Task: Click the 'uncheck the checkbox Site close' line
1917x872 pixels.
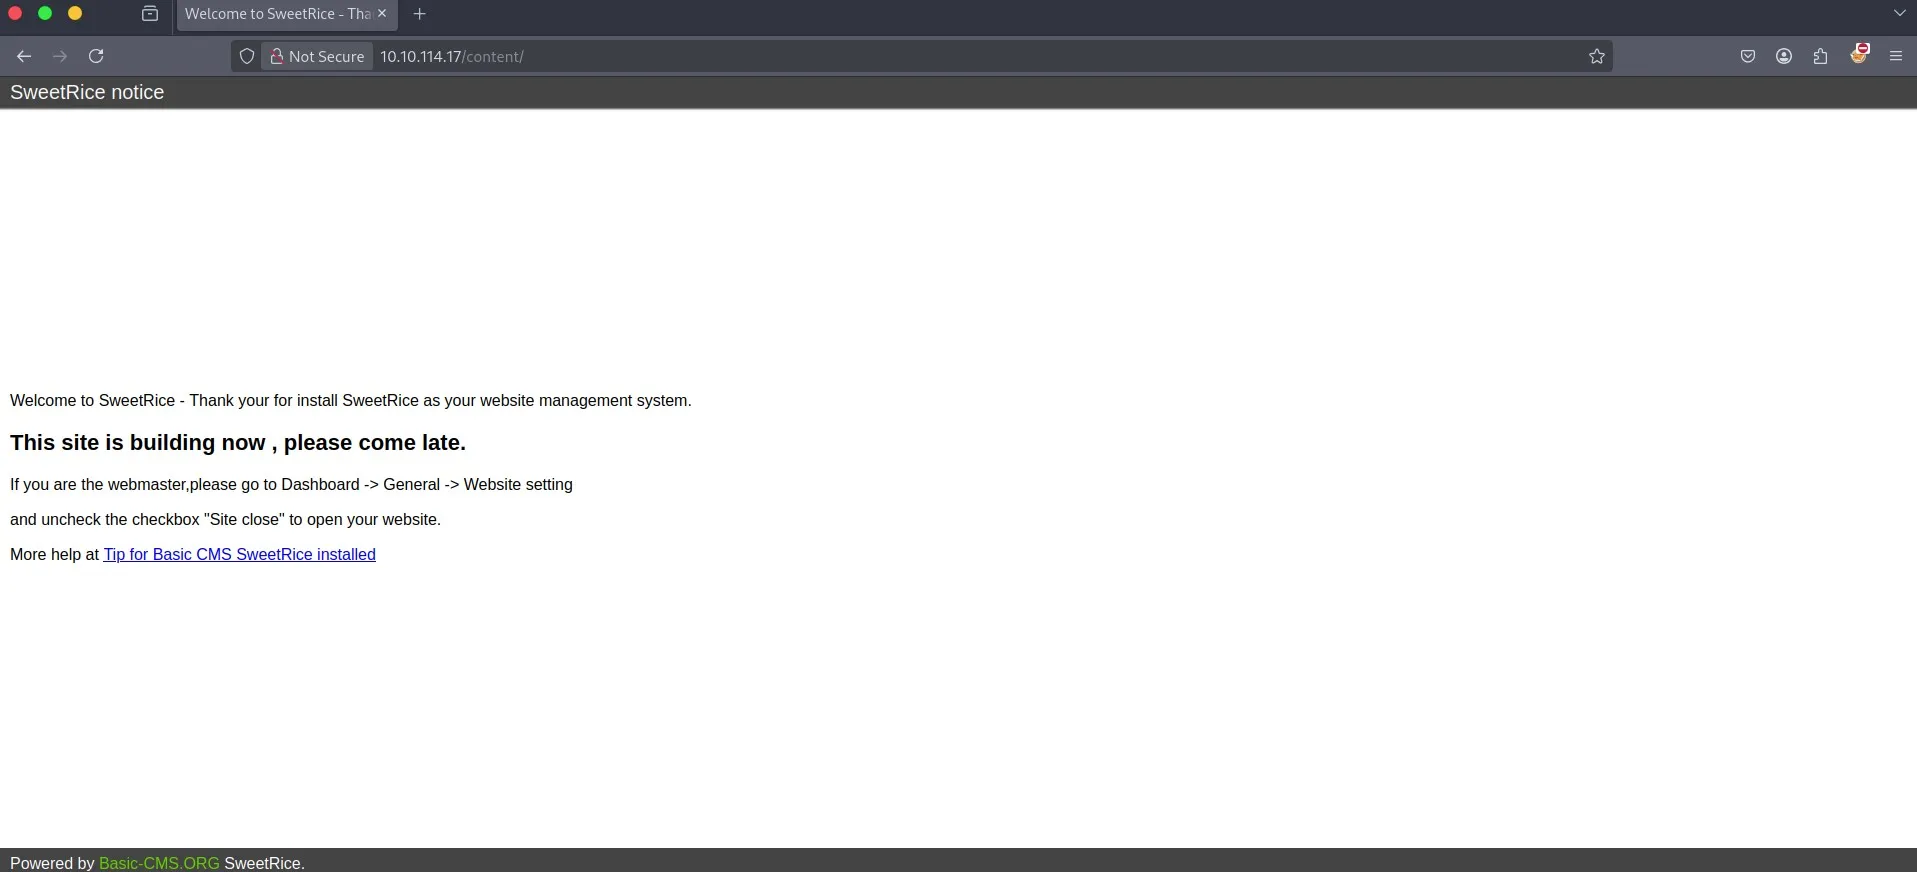Action: click(x=225, y=519)
